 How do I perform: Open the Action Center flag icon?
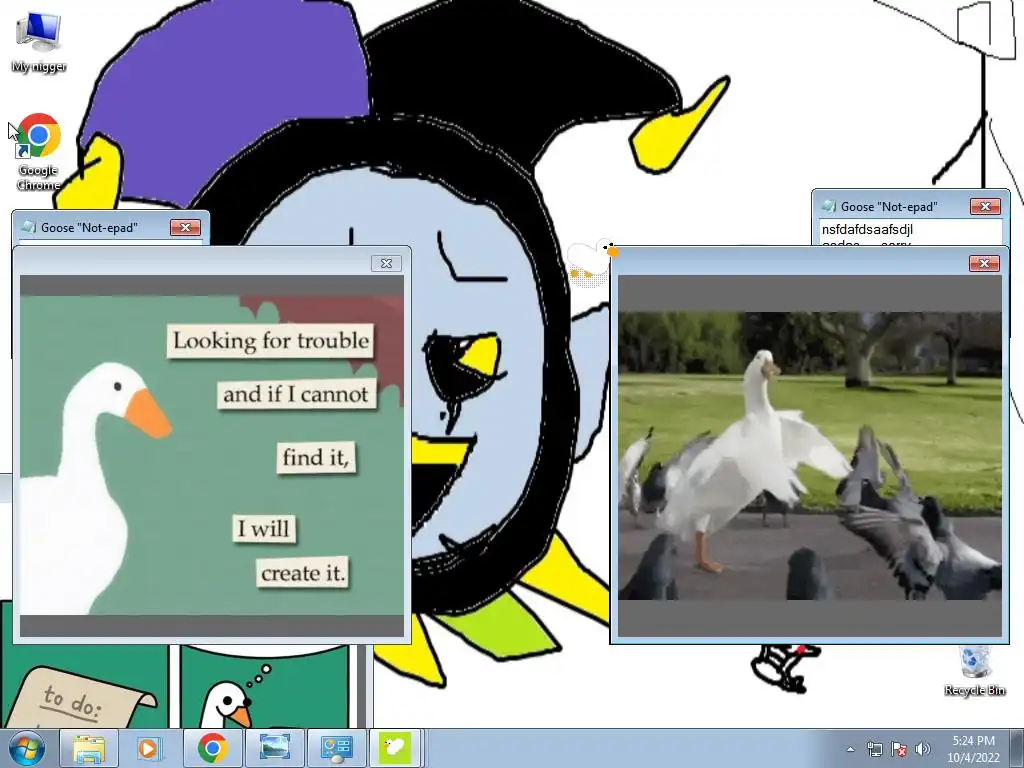tap(899, 749)
